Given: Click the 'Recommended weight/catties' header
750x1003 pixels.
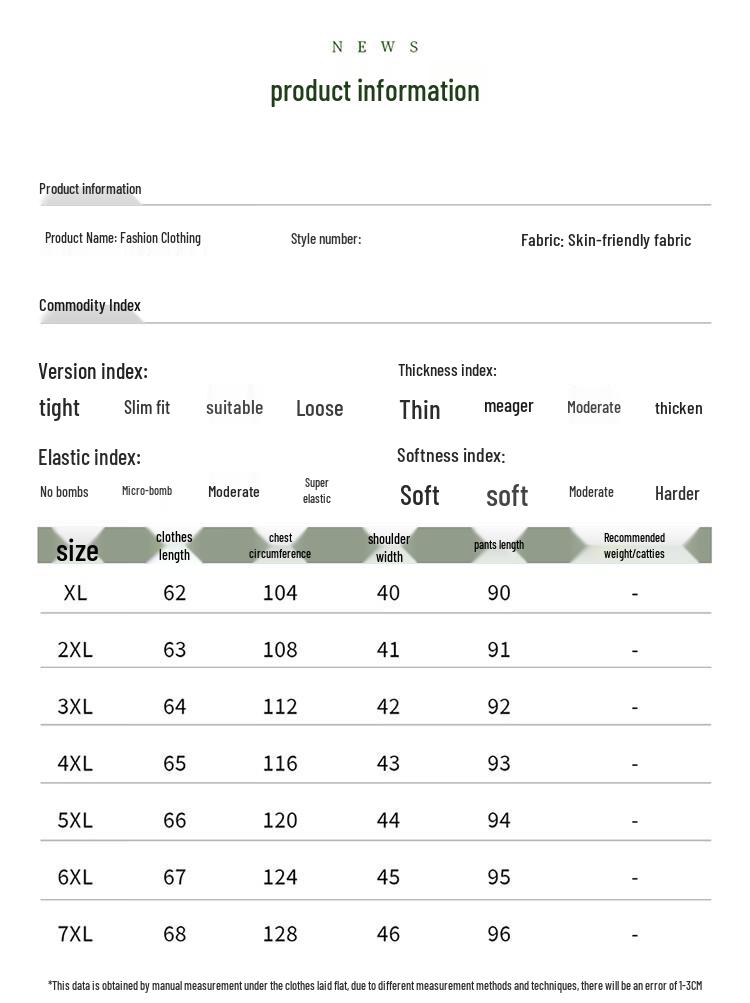Looking at the screenshot, I should [x=634, y=546].
